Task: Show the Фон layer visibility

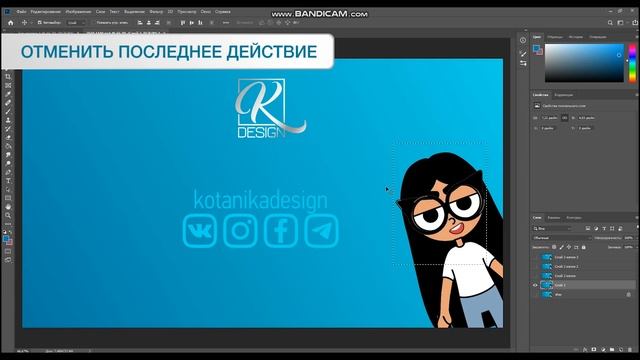Action: click(535, 294)
